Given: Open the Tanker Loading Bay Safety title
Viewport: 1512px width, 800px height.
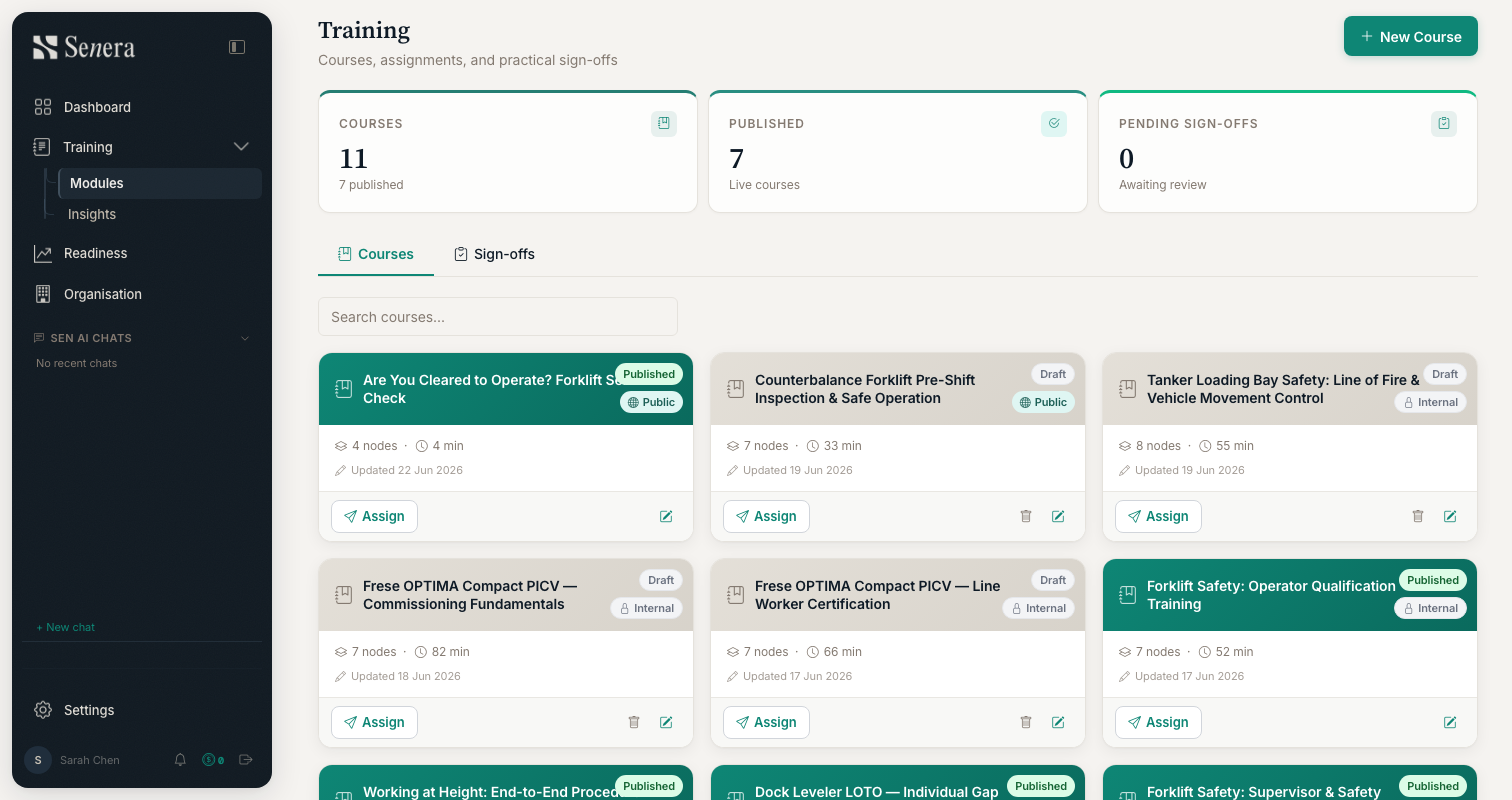Looking at the screenshot, I should pyautogui.click(x=1283, y=389).
